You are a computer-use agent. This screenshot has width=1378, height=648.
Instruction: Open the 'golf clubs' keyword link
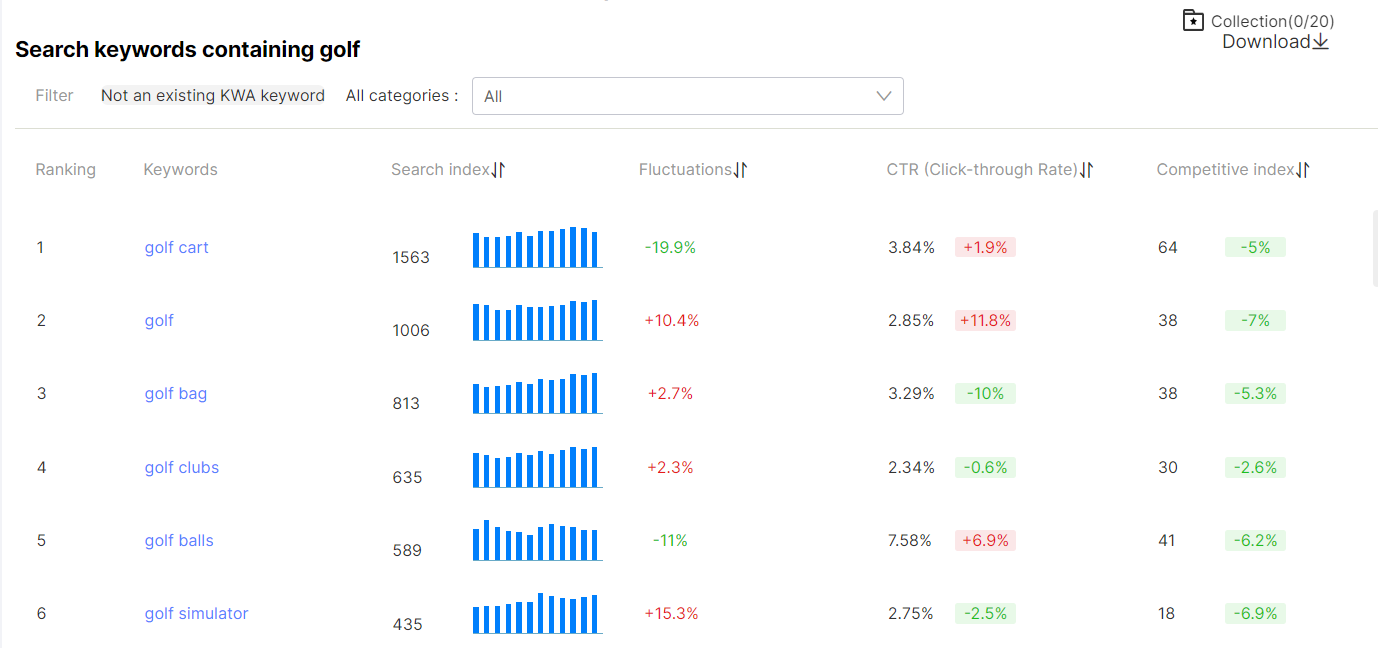(x=181, y=467)
